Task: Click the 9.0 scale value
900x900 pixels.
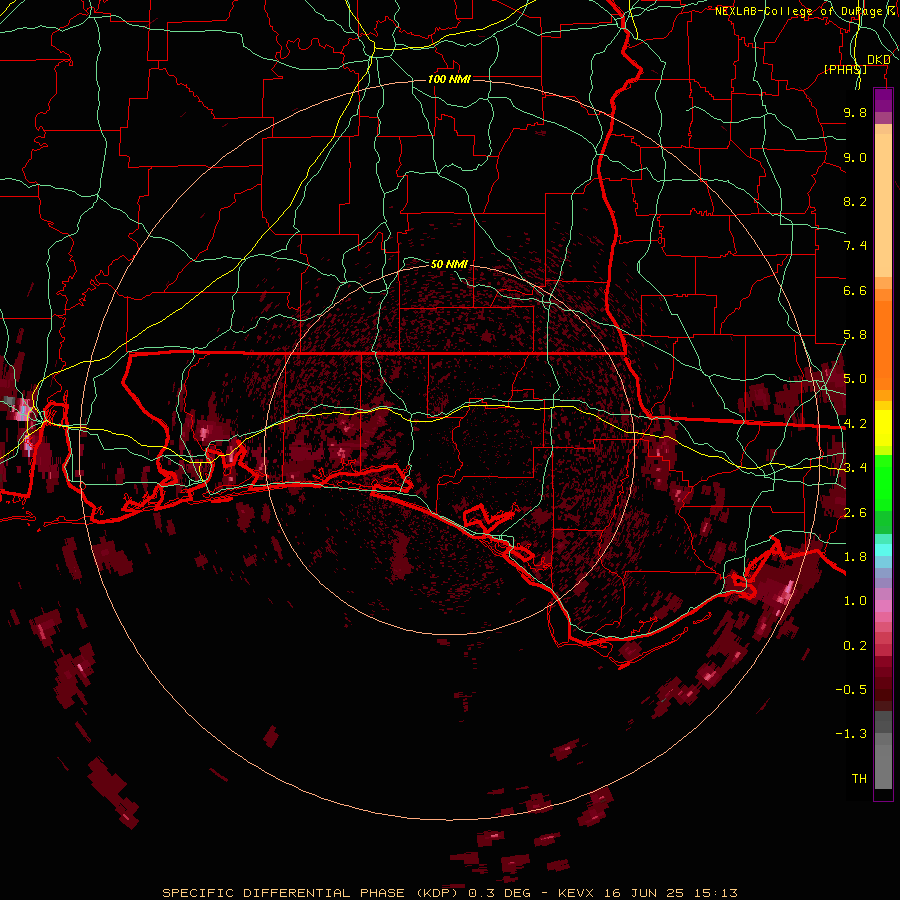Action: click(x=855, y=157)
